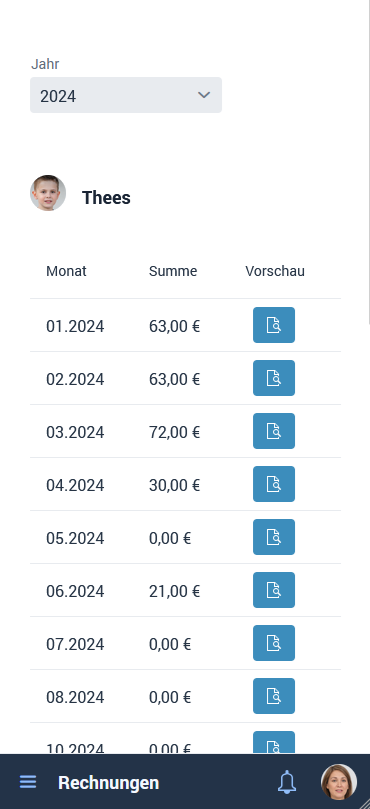Viewport: 370px width, 809px height.
Task: Open invoice preview for 04.2024
Action: (274, 484)
